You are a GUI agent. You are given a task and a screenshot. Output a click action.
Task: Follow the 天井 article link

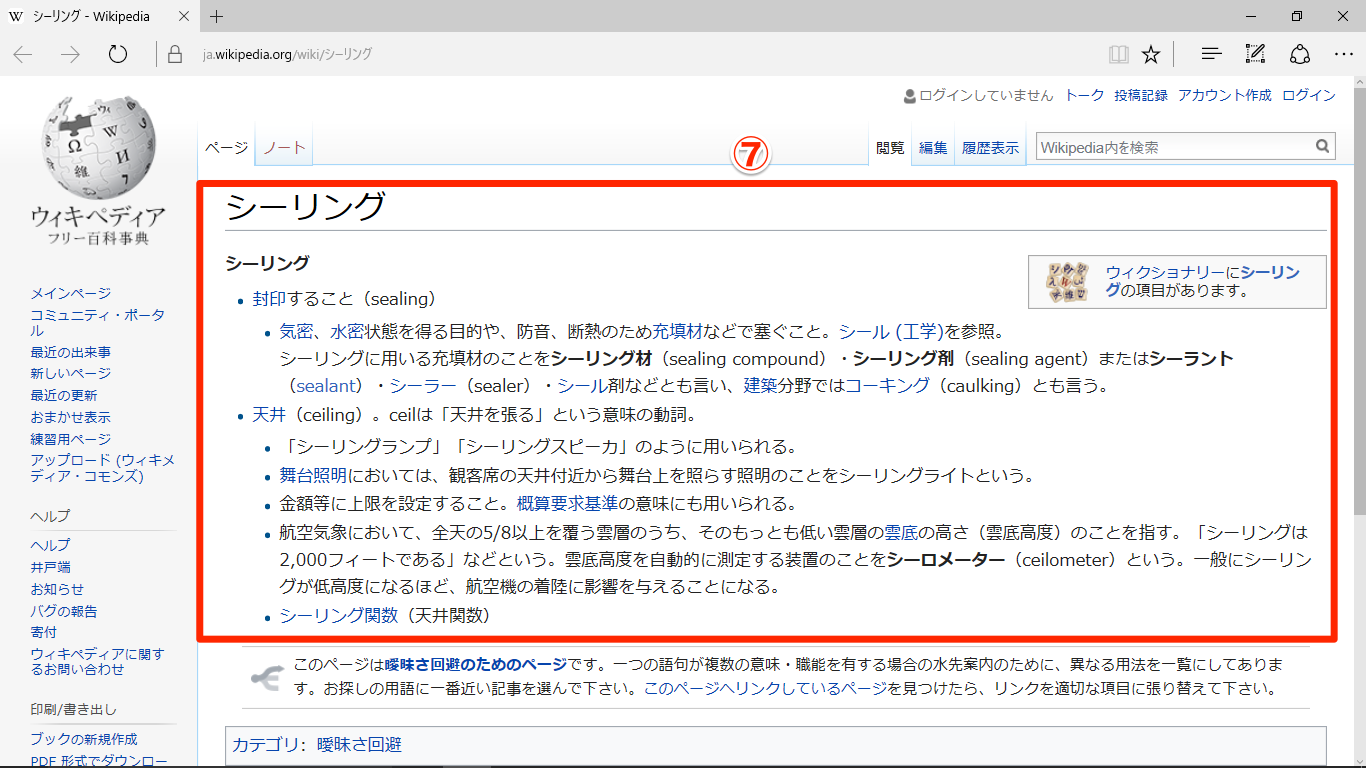270,414
